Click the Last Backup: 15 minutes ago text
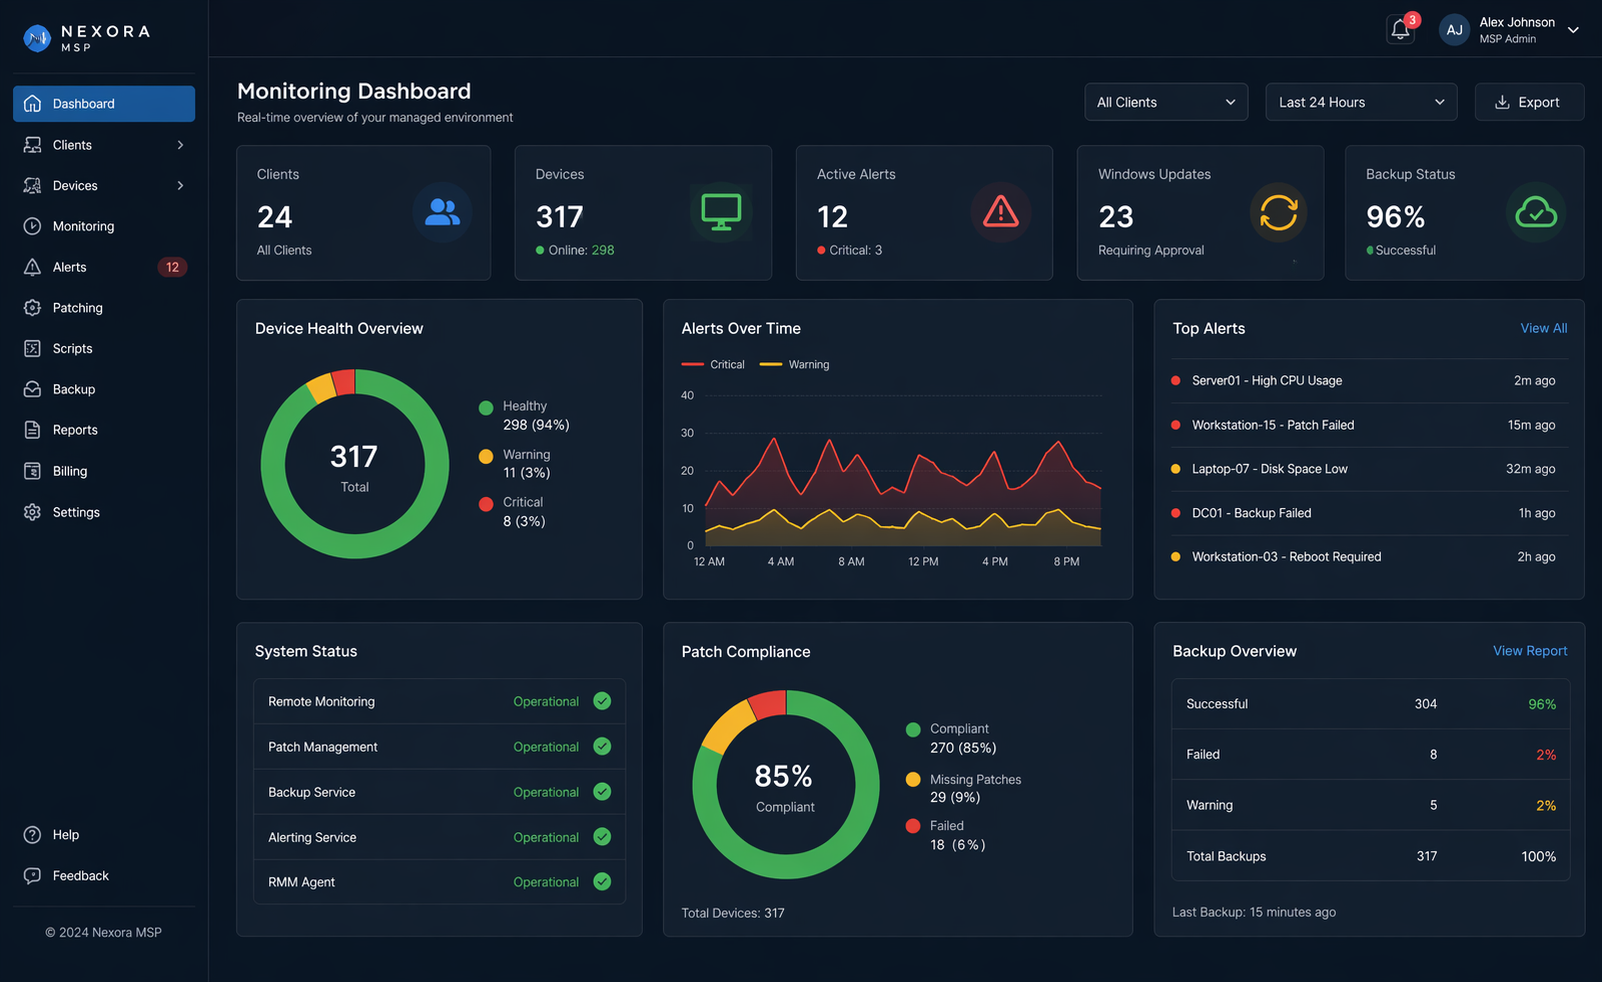Viewport: 1602px width, 982px height. (x=1254, y=912)
